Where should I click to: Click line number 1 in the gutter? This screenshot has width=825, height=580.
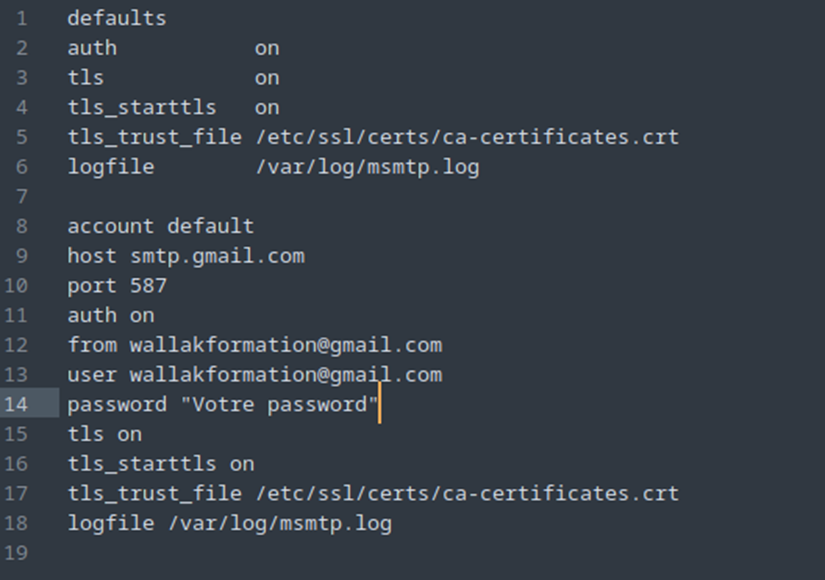click(x=22, y=19)
